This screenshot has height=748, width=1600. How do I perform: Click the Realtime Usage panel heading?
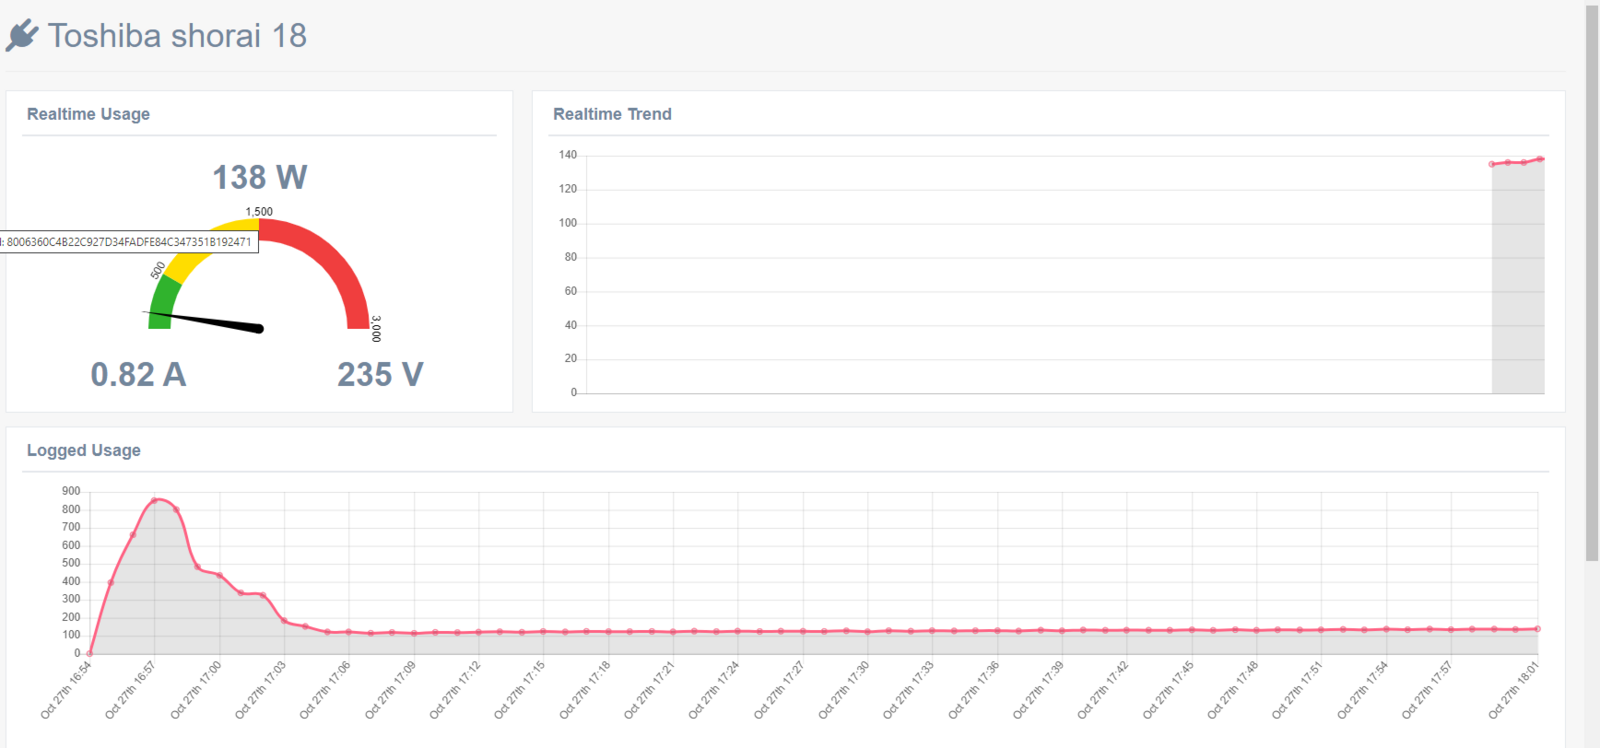point(88,114)
